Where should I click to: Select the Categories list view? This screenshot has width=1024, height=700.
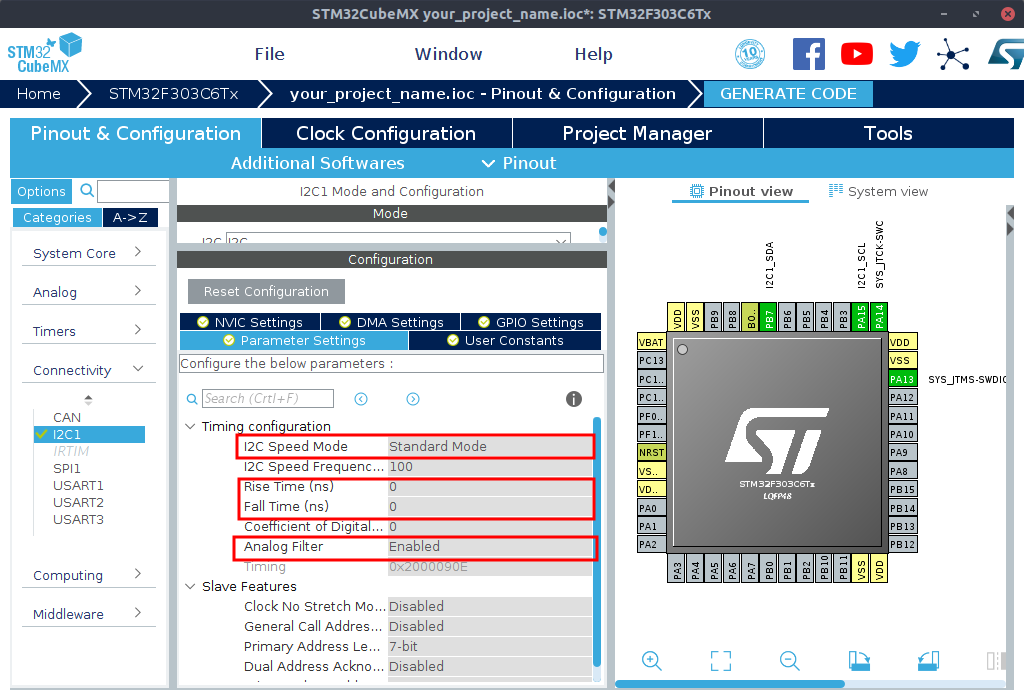click(57, 218)
